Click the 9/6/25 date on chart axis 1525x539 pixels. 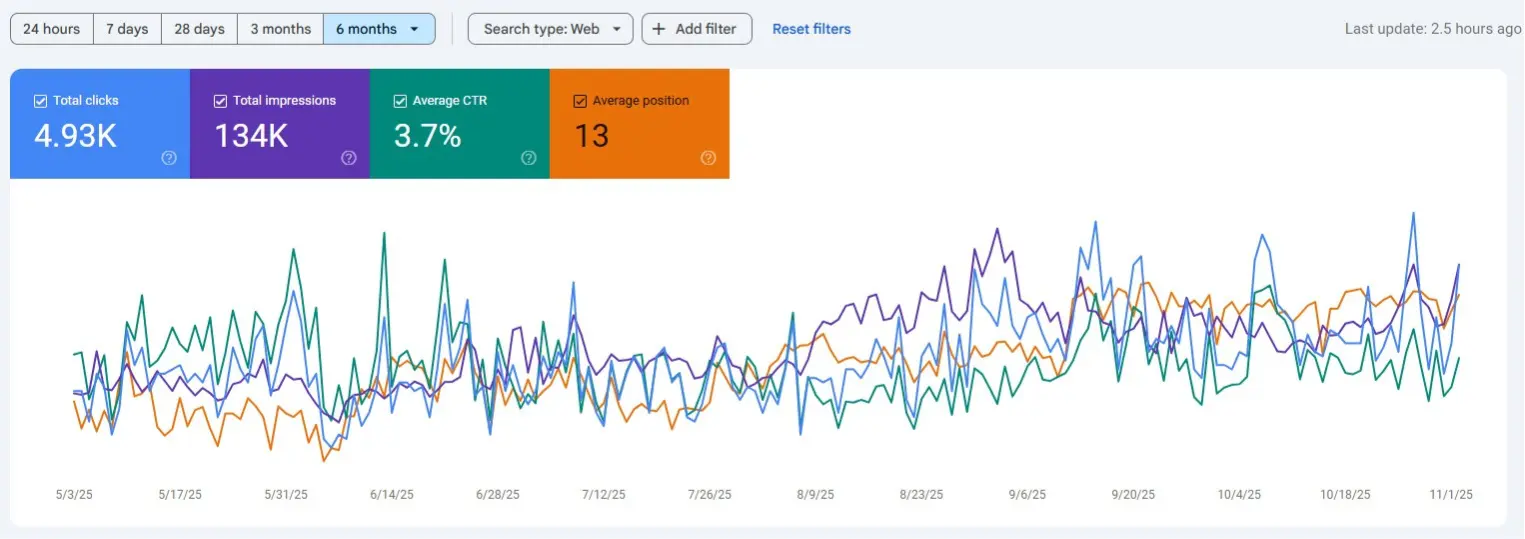point(1027,495)
